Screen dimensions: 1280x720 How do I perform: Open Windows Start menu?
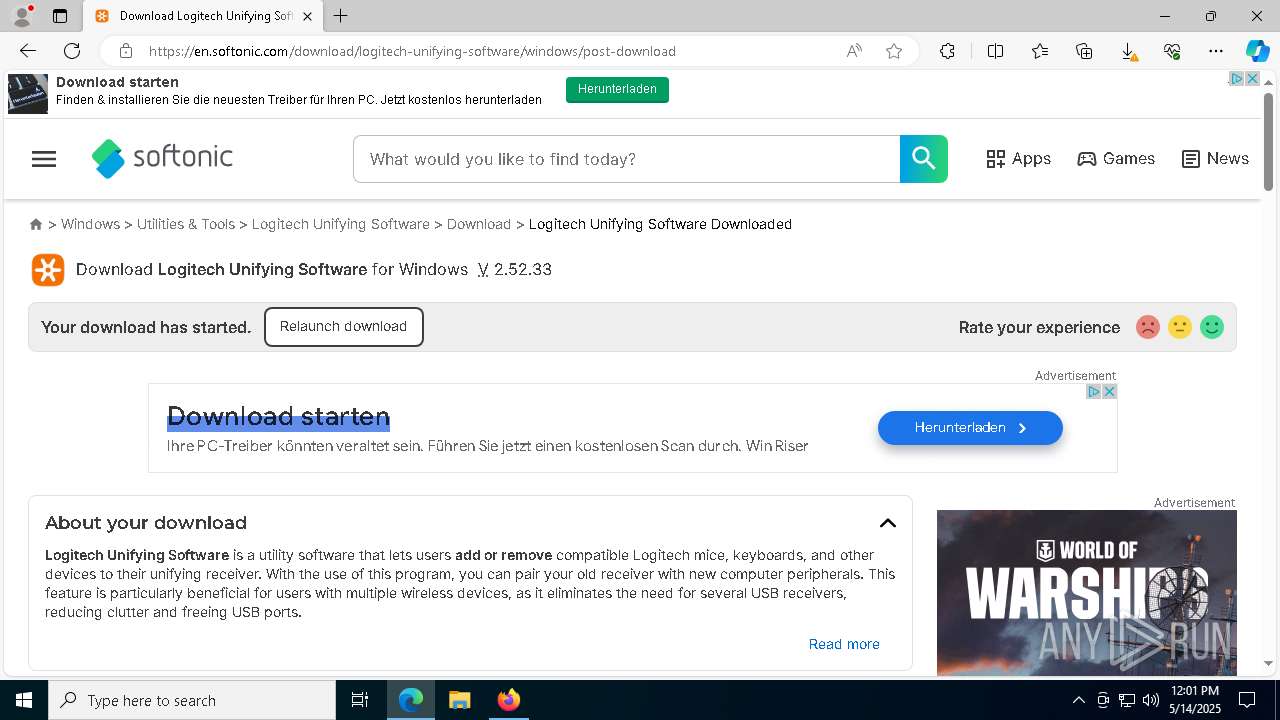24,700
